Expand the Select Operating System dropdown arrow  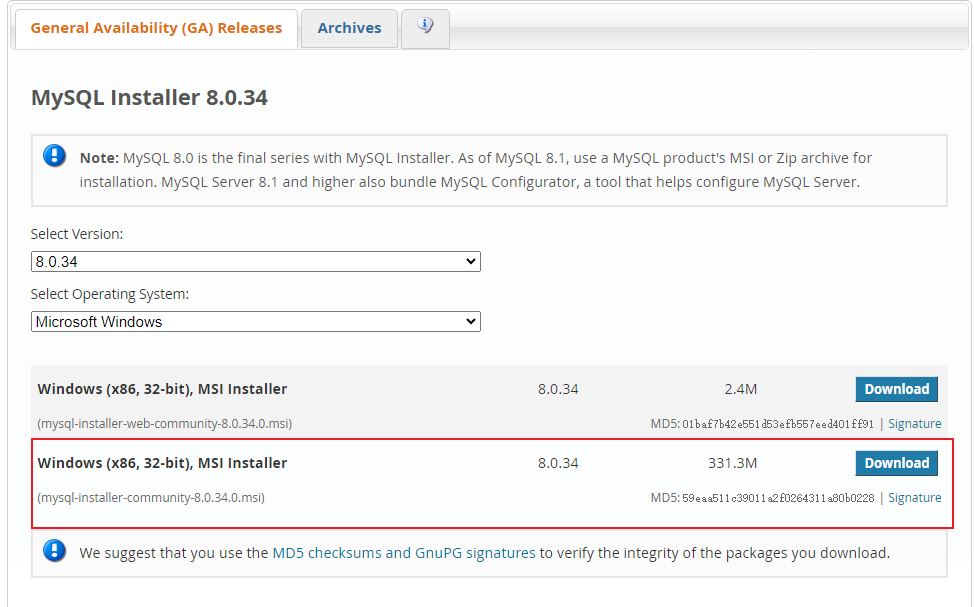(471, 321)
